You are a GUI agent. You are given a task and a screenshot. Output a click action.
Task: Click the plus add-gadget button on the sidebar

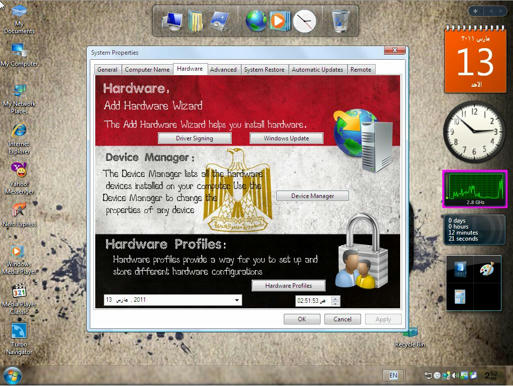click(x=475, y=11)
